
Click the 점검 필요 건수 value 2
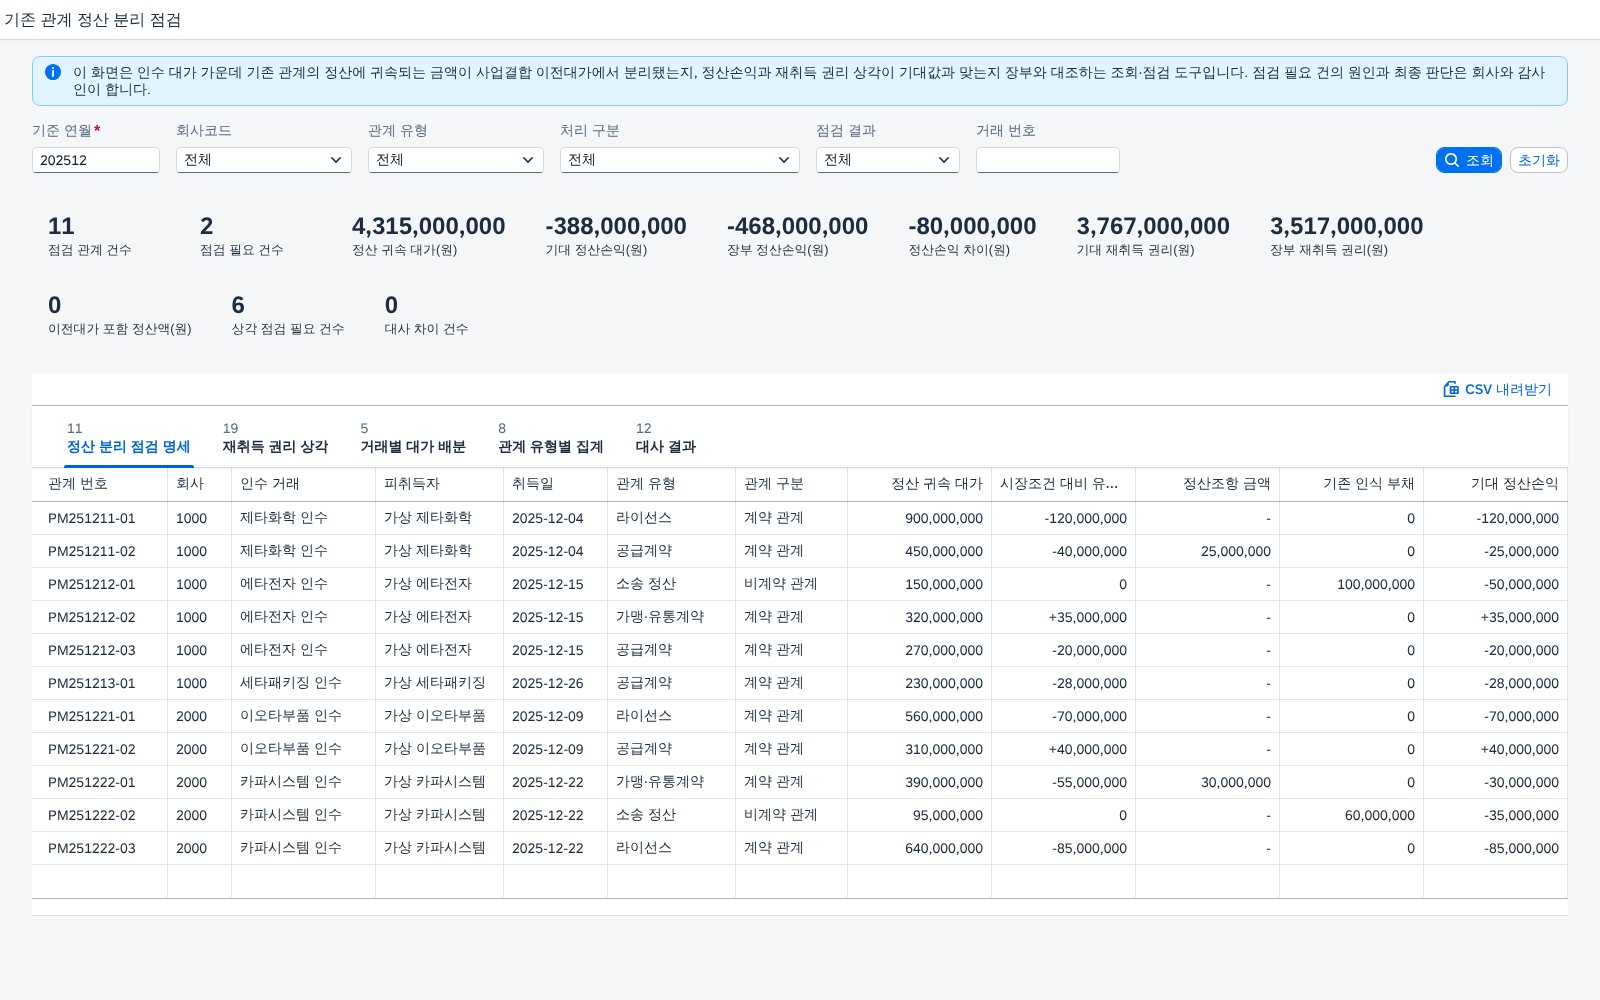point(207,226)
